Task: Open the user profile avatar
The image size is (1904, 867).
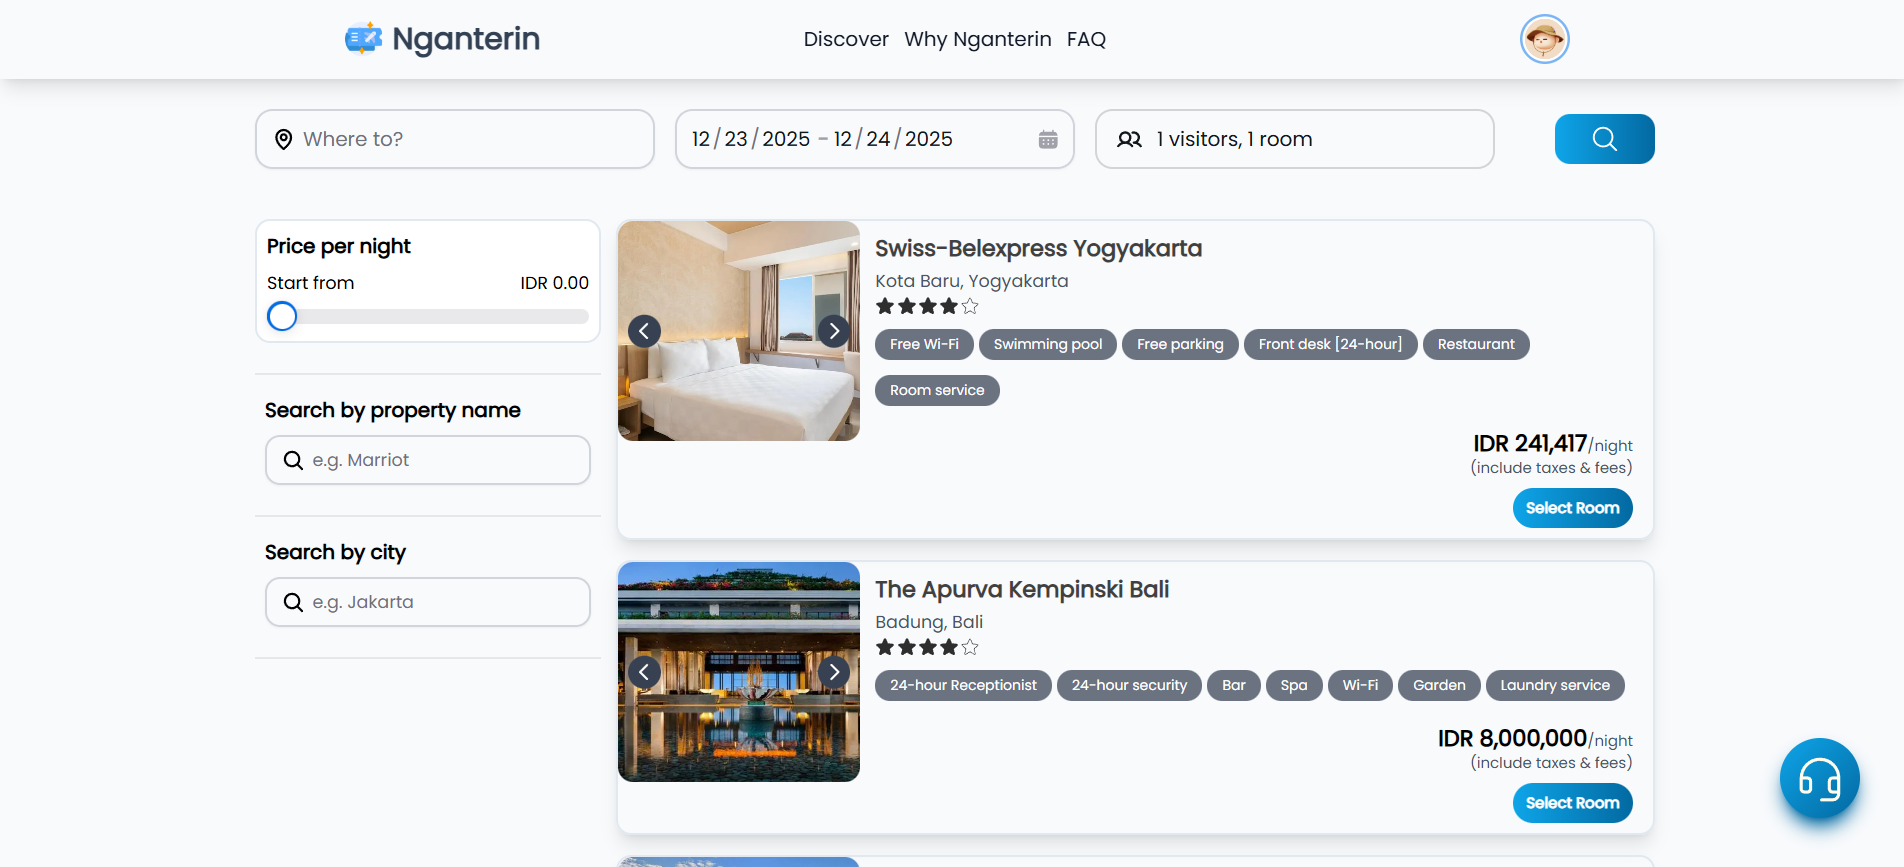Action: pyautogui.click(x=1544, y=40)
